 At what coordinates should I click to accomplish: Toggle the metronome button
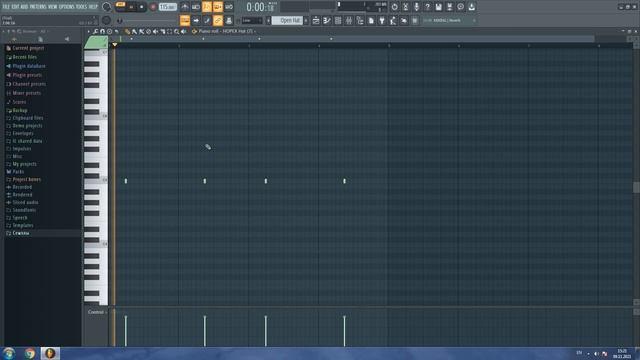tap(185, 7)
